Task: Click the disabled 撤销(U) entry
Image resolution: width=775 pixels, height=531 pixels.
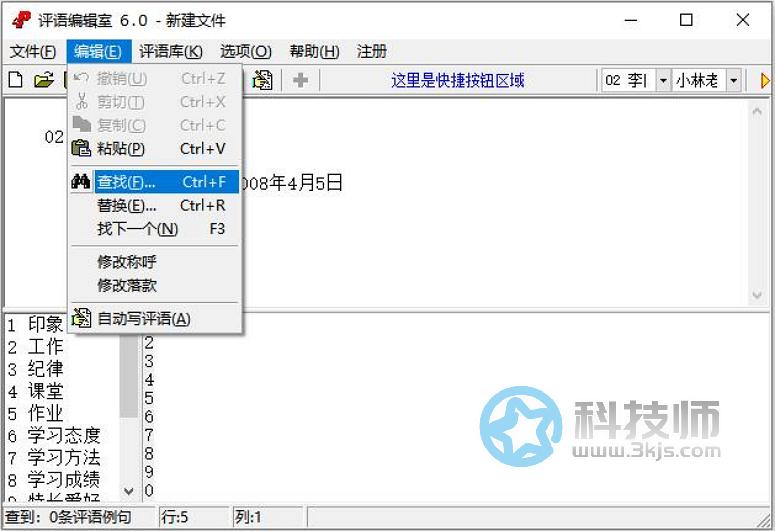Action: tap(155, 78)
